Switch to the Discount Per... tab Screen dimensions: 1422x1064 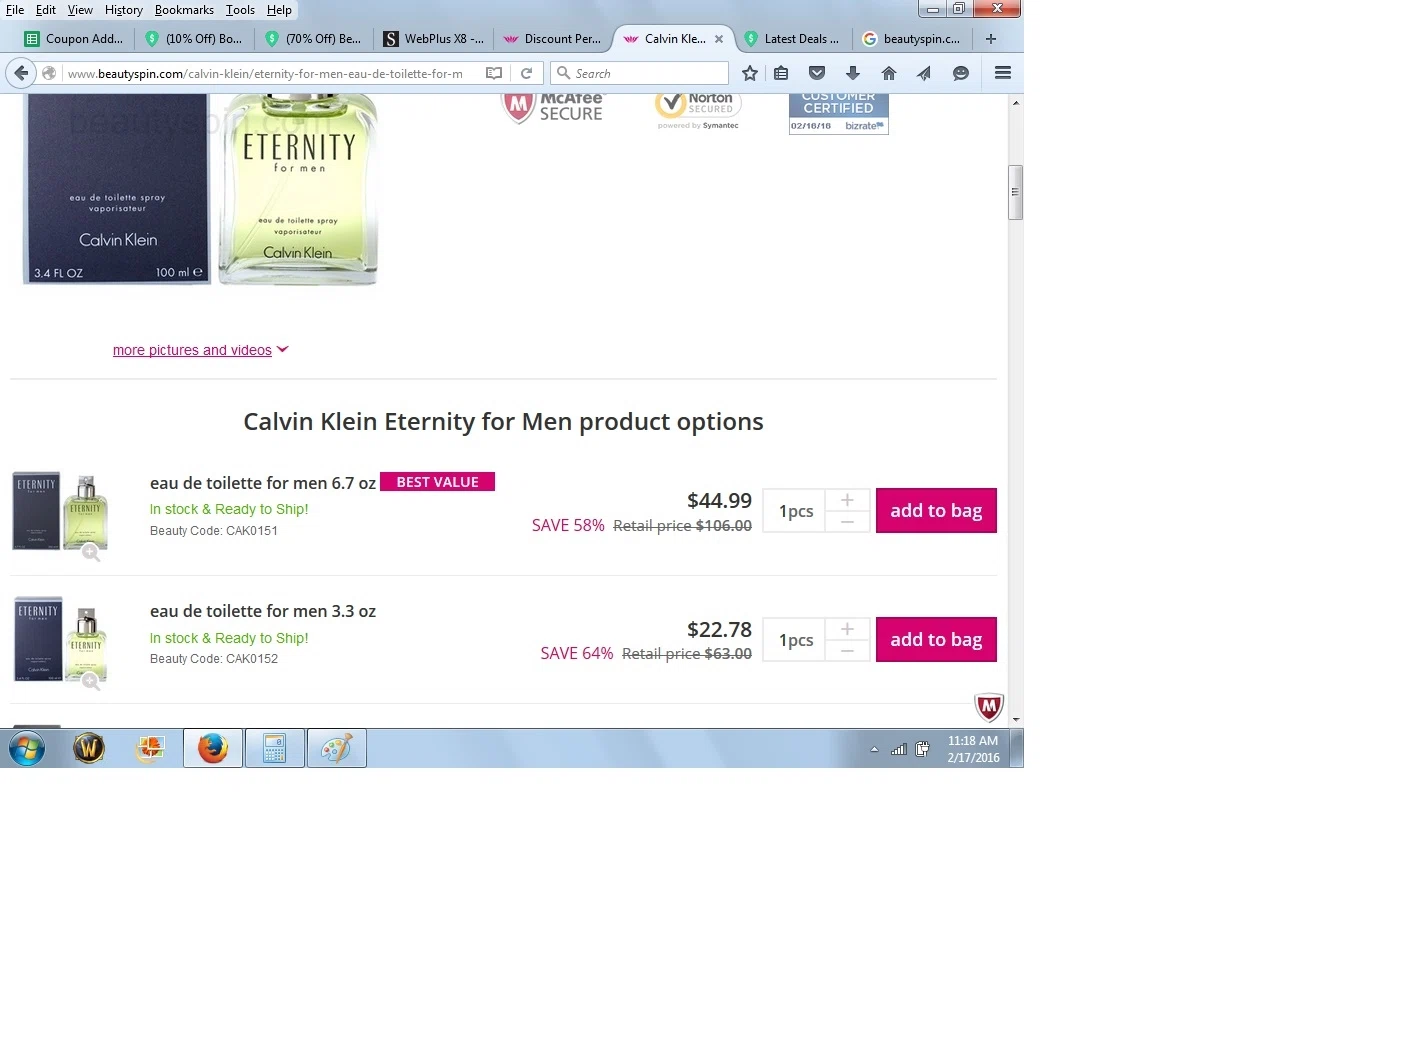pyautogui.click(x=554, y=39)
